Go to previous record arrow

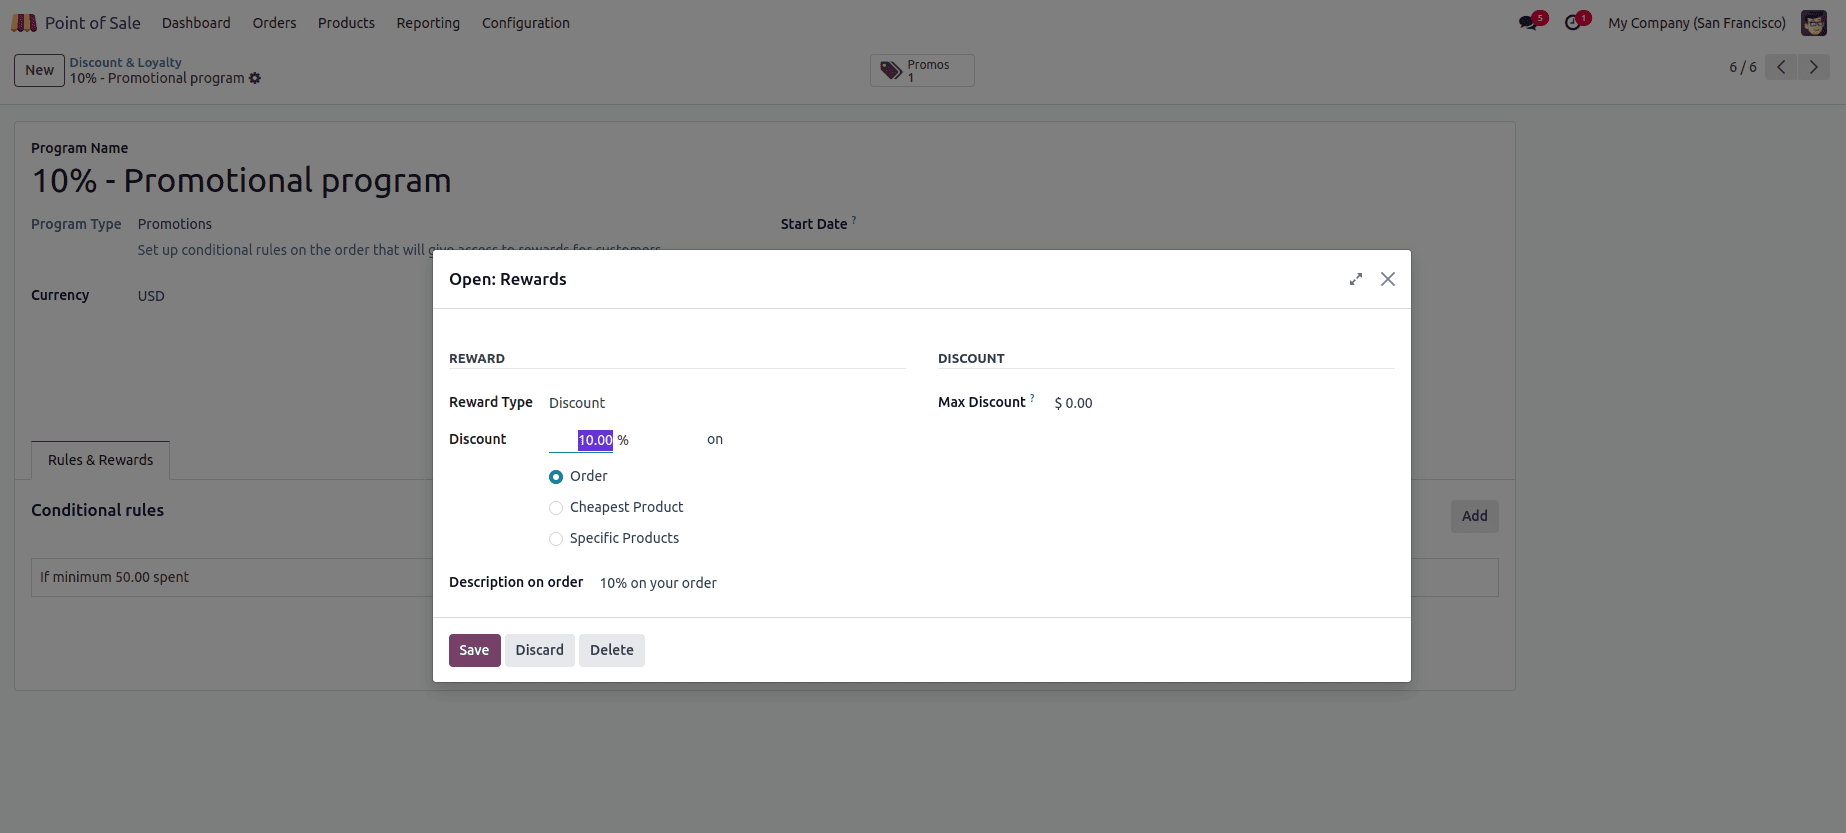(1781, 67)
